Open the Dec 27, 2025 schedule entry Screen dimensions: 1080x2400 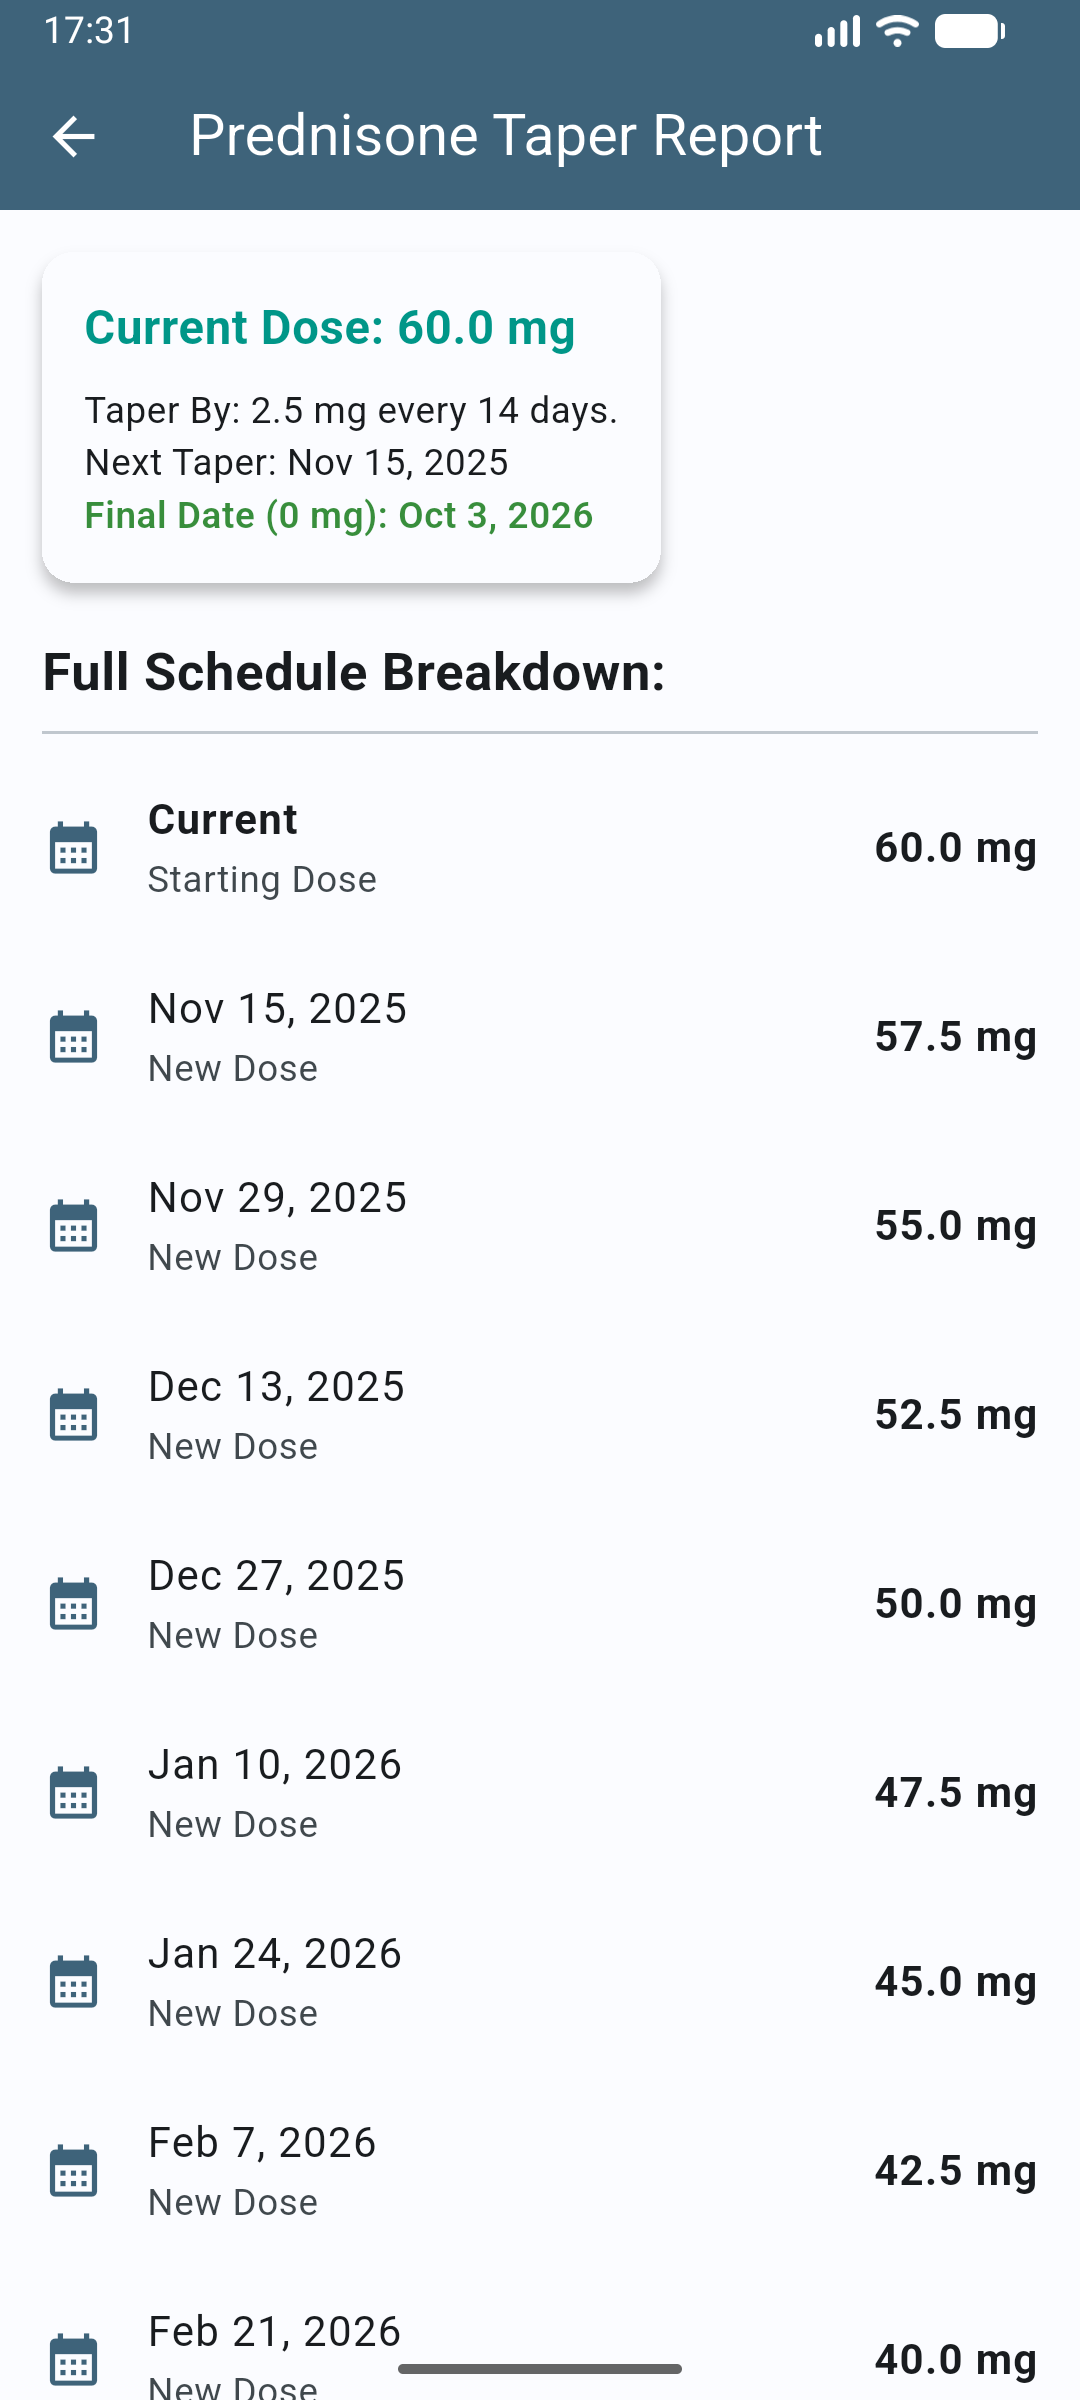coord(540,1604)
